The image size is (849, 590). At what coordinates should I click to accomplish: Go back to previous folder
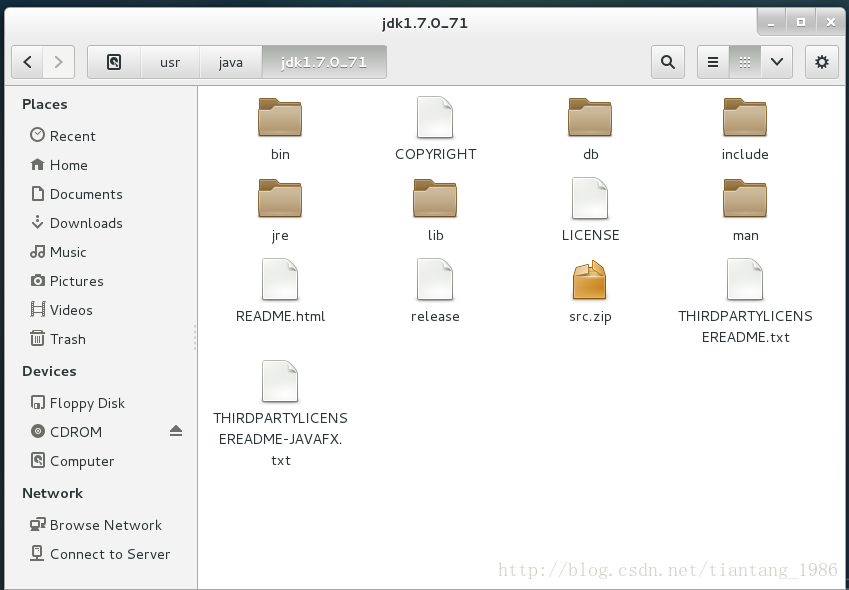28,62
